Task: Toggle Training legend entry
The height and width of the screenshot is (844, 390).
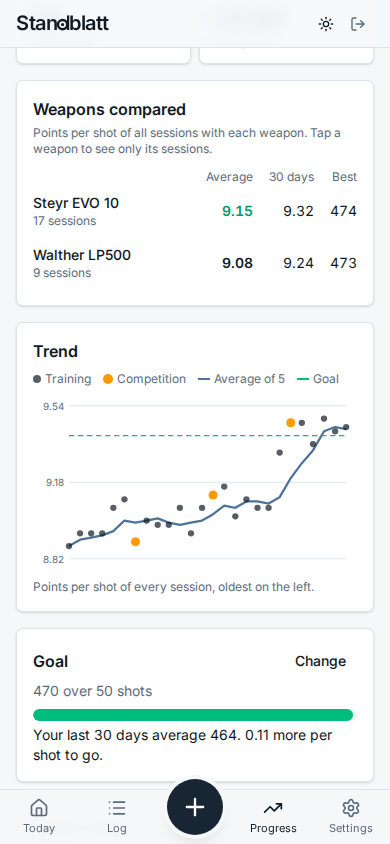Action: pos(62,379)
